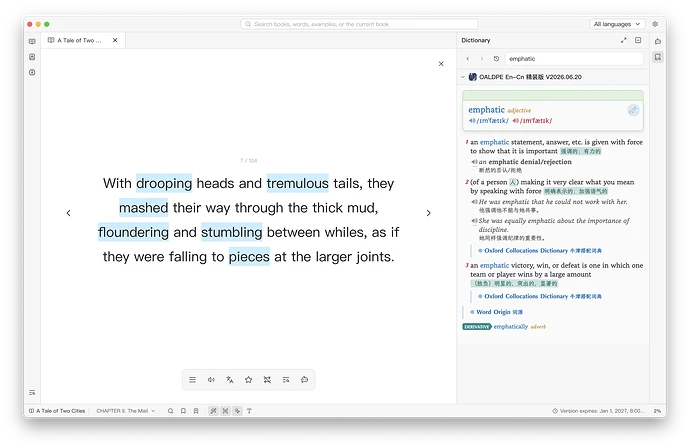Select the A Tale of Two tab
Viewport: 690px width, 448px height.
(79, 40)
